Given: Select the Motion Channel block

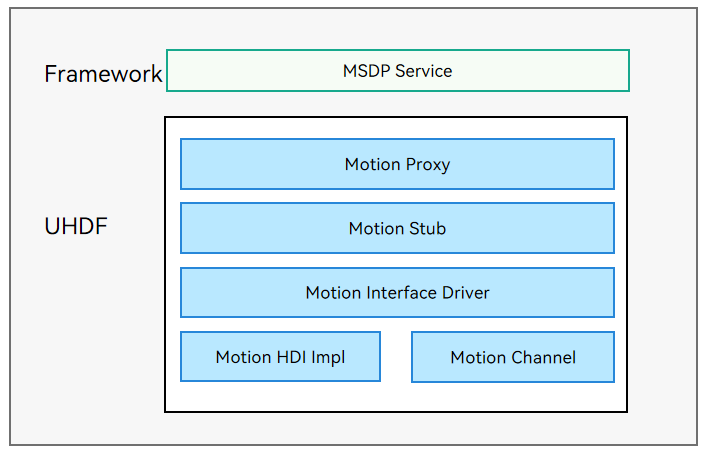Looking at the screenshot, I should 512,357.
